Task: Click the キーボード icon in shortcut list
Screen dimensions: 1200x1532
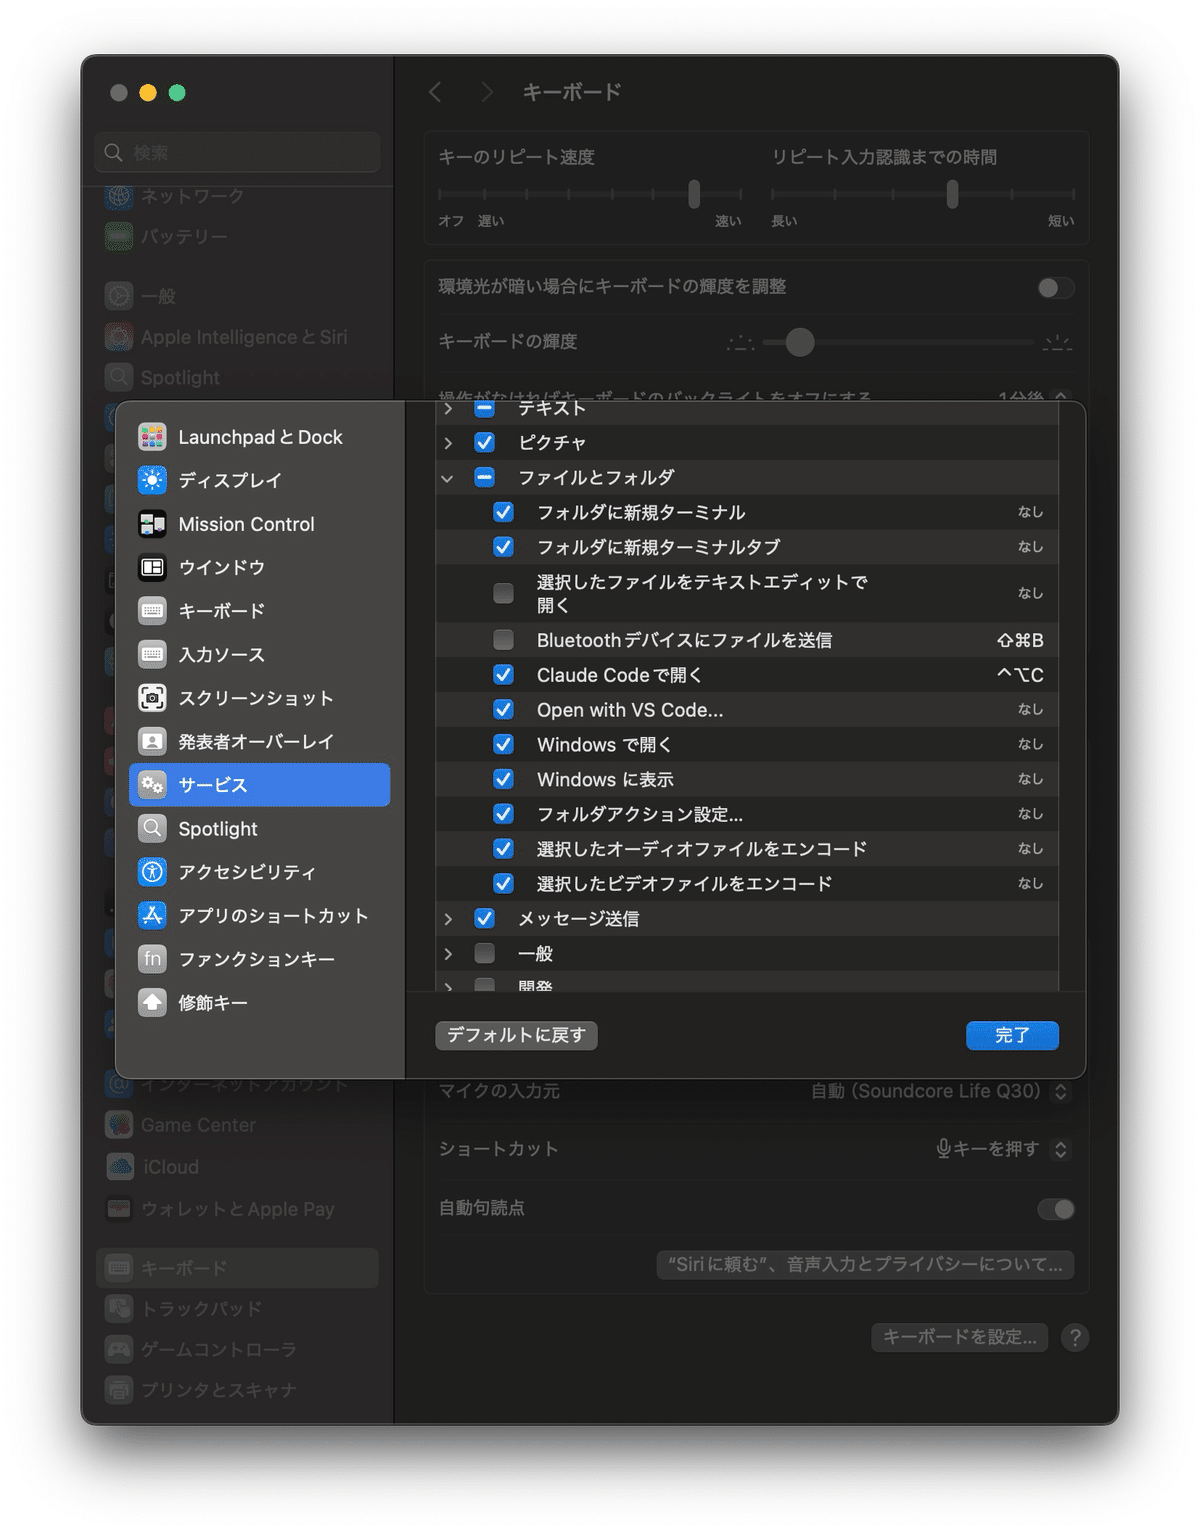Action: click(x=152, y=611)
